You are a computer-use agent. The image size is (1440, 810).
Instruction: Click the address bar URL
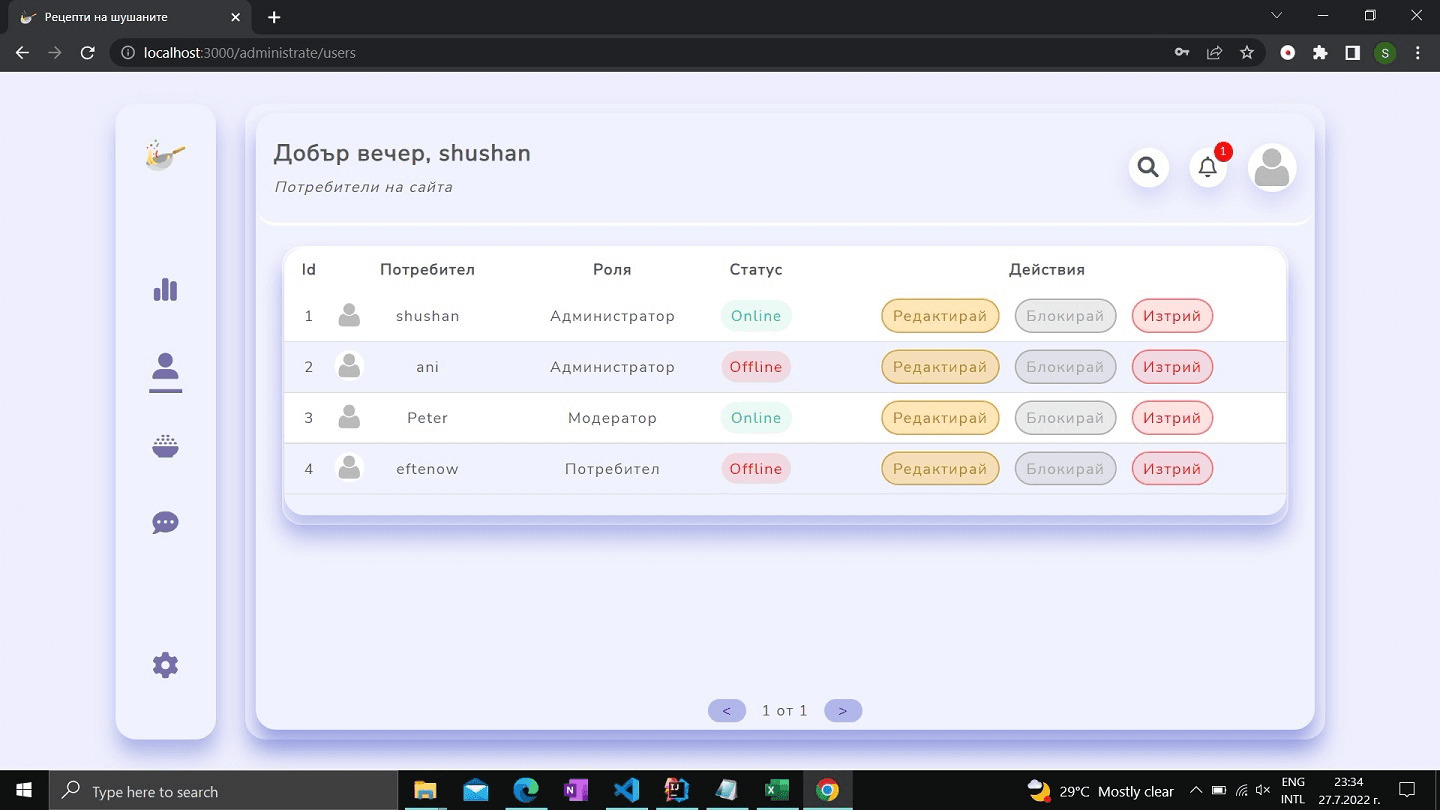(250, 53)
